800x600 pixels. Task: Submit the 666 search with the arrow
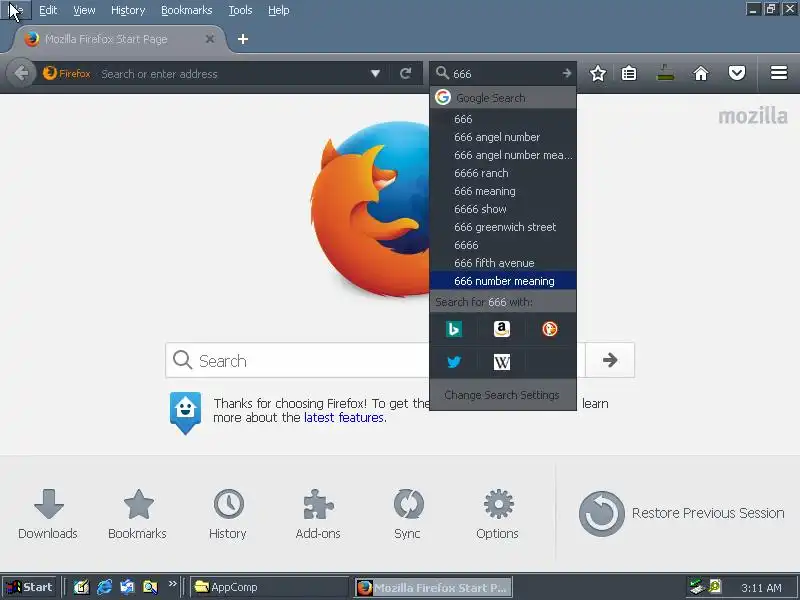tap(567, 73)
